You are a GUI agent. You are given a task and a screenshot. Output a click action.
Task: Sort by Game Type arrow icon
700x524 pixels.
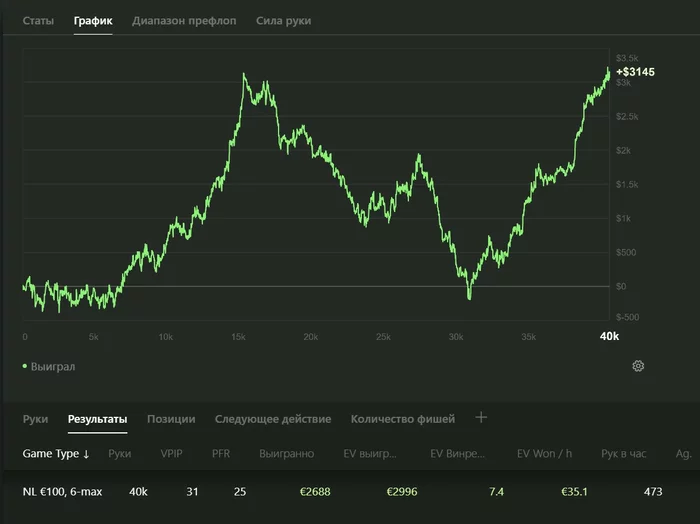click(86, 454)
